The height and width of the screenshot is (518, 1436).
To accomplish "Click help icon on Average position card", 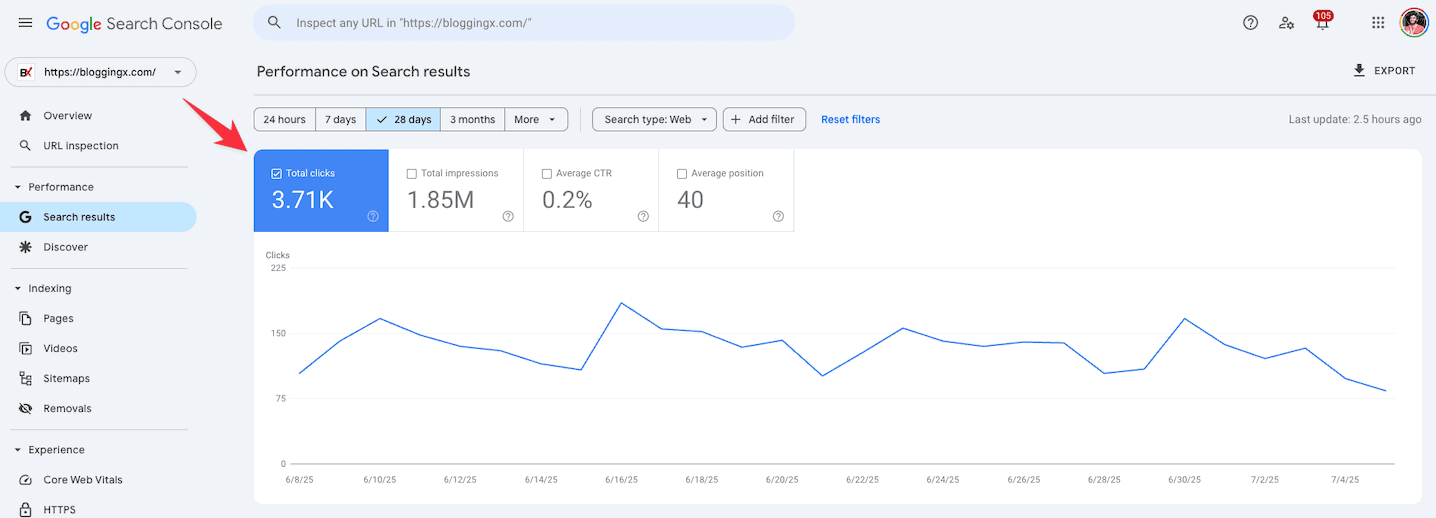I will pyautogui.click(x=778, y=216).
